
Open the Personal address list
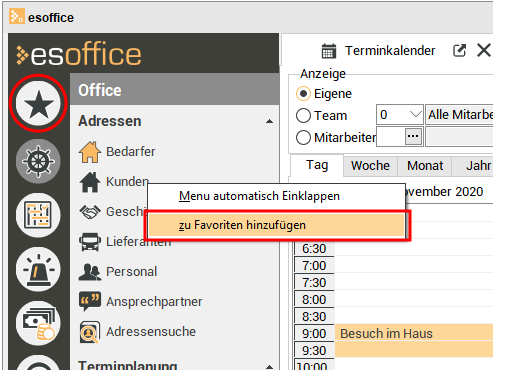pyautogui.click(x=118, y=272)
